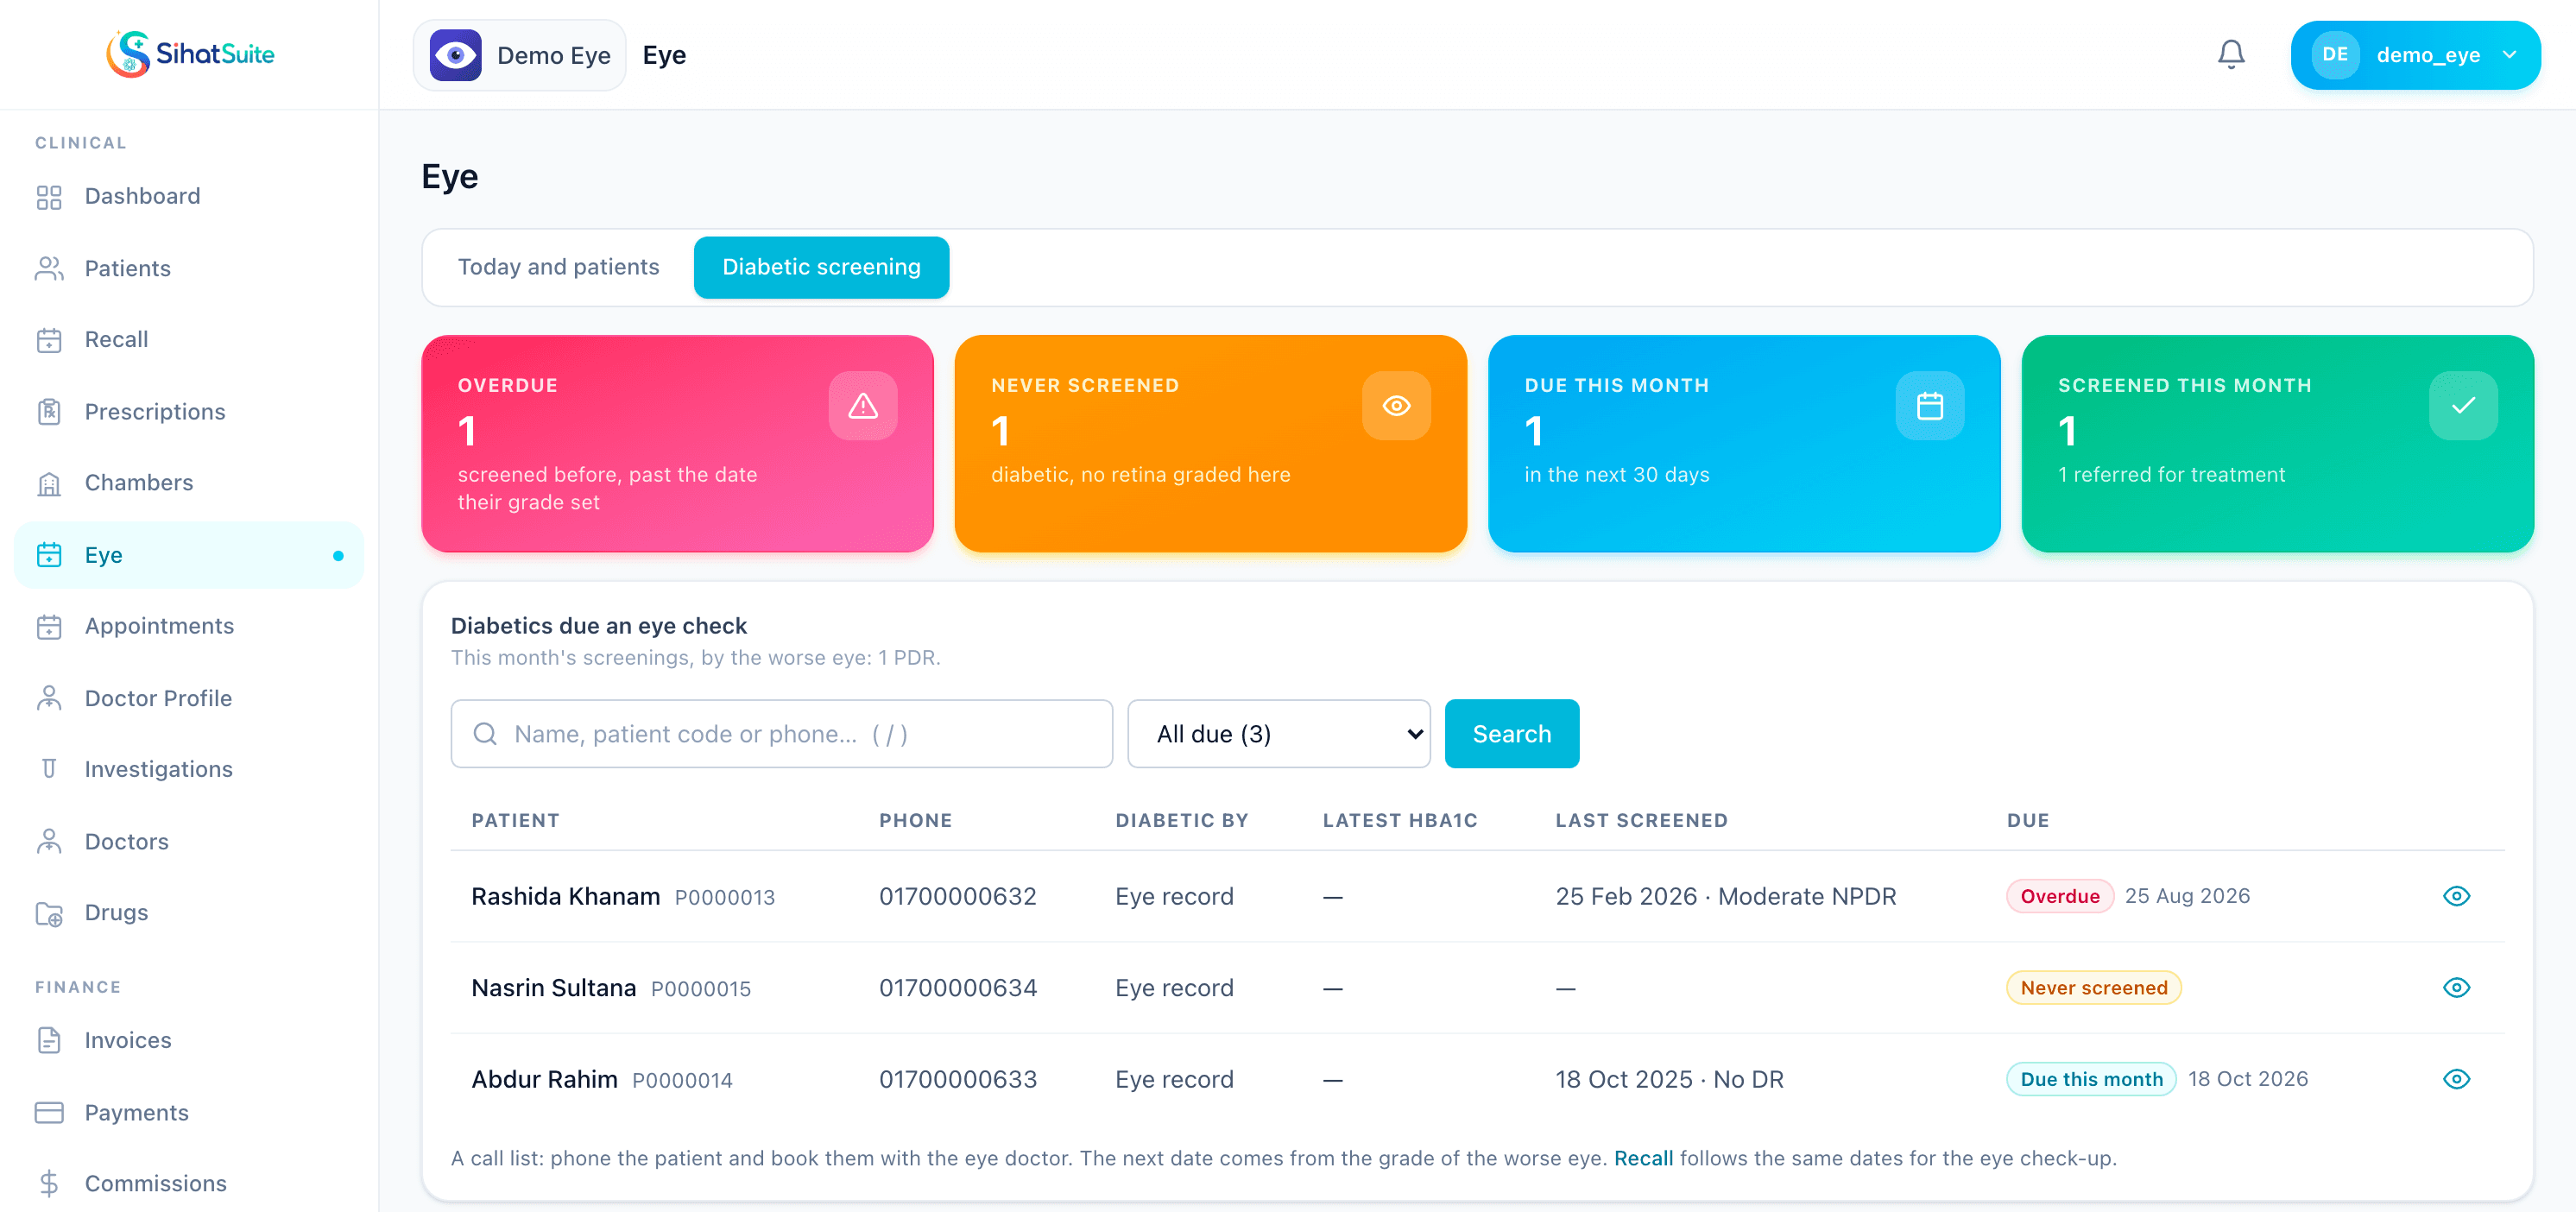Image resolution: width=2576 pixels, height=1212 pixels.
Task: Click phone number 01700000633
Action: tap(957, 1079)
